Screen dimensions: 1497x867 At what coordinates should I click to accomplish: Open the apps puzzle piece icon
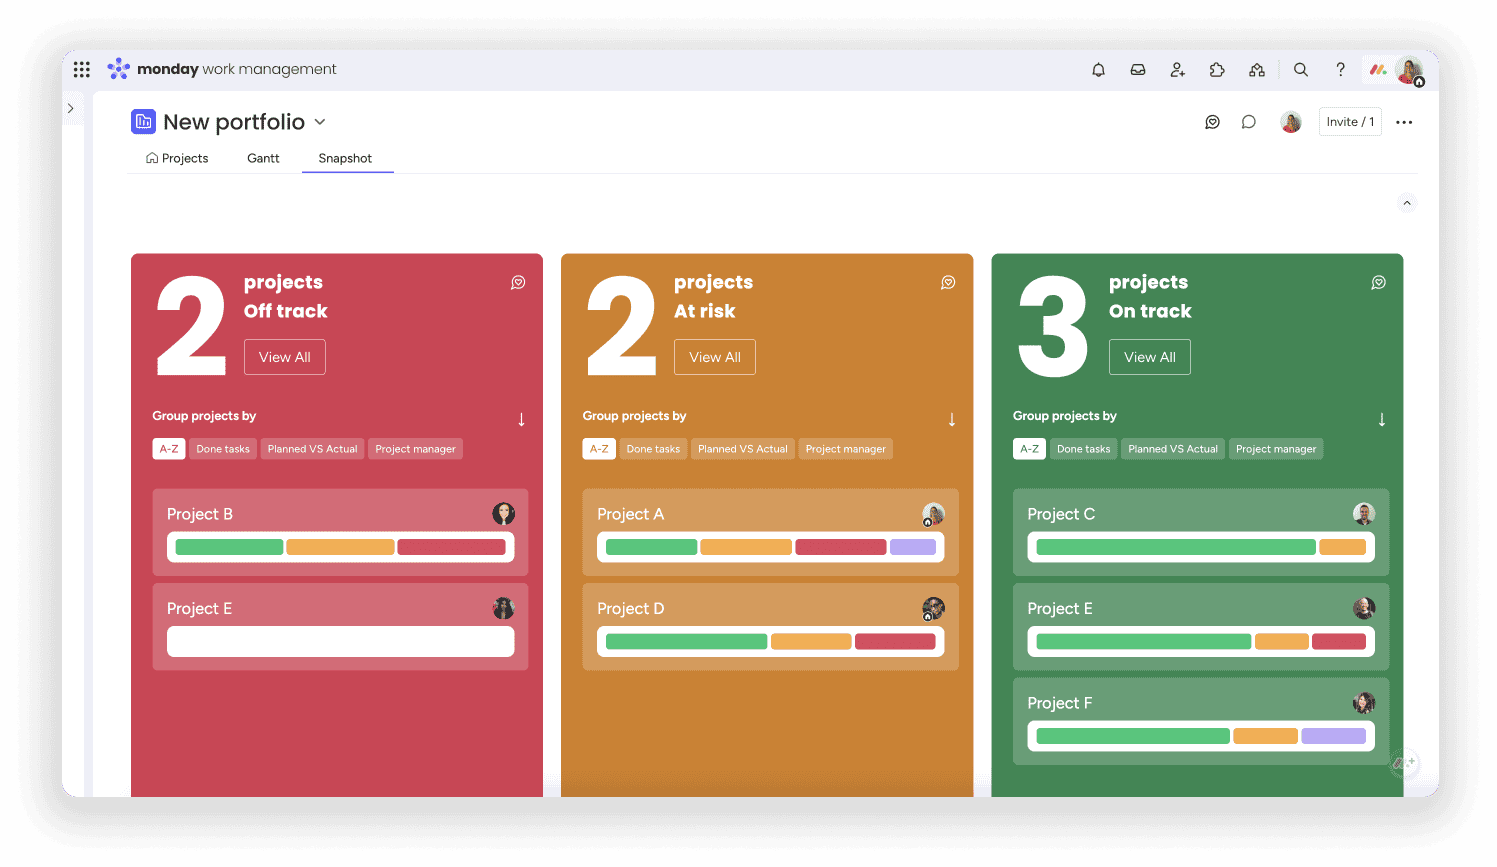[1217, 70]
